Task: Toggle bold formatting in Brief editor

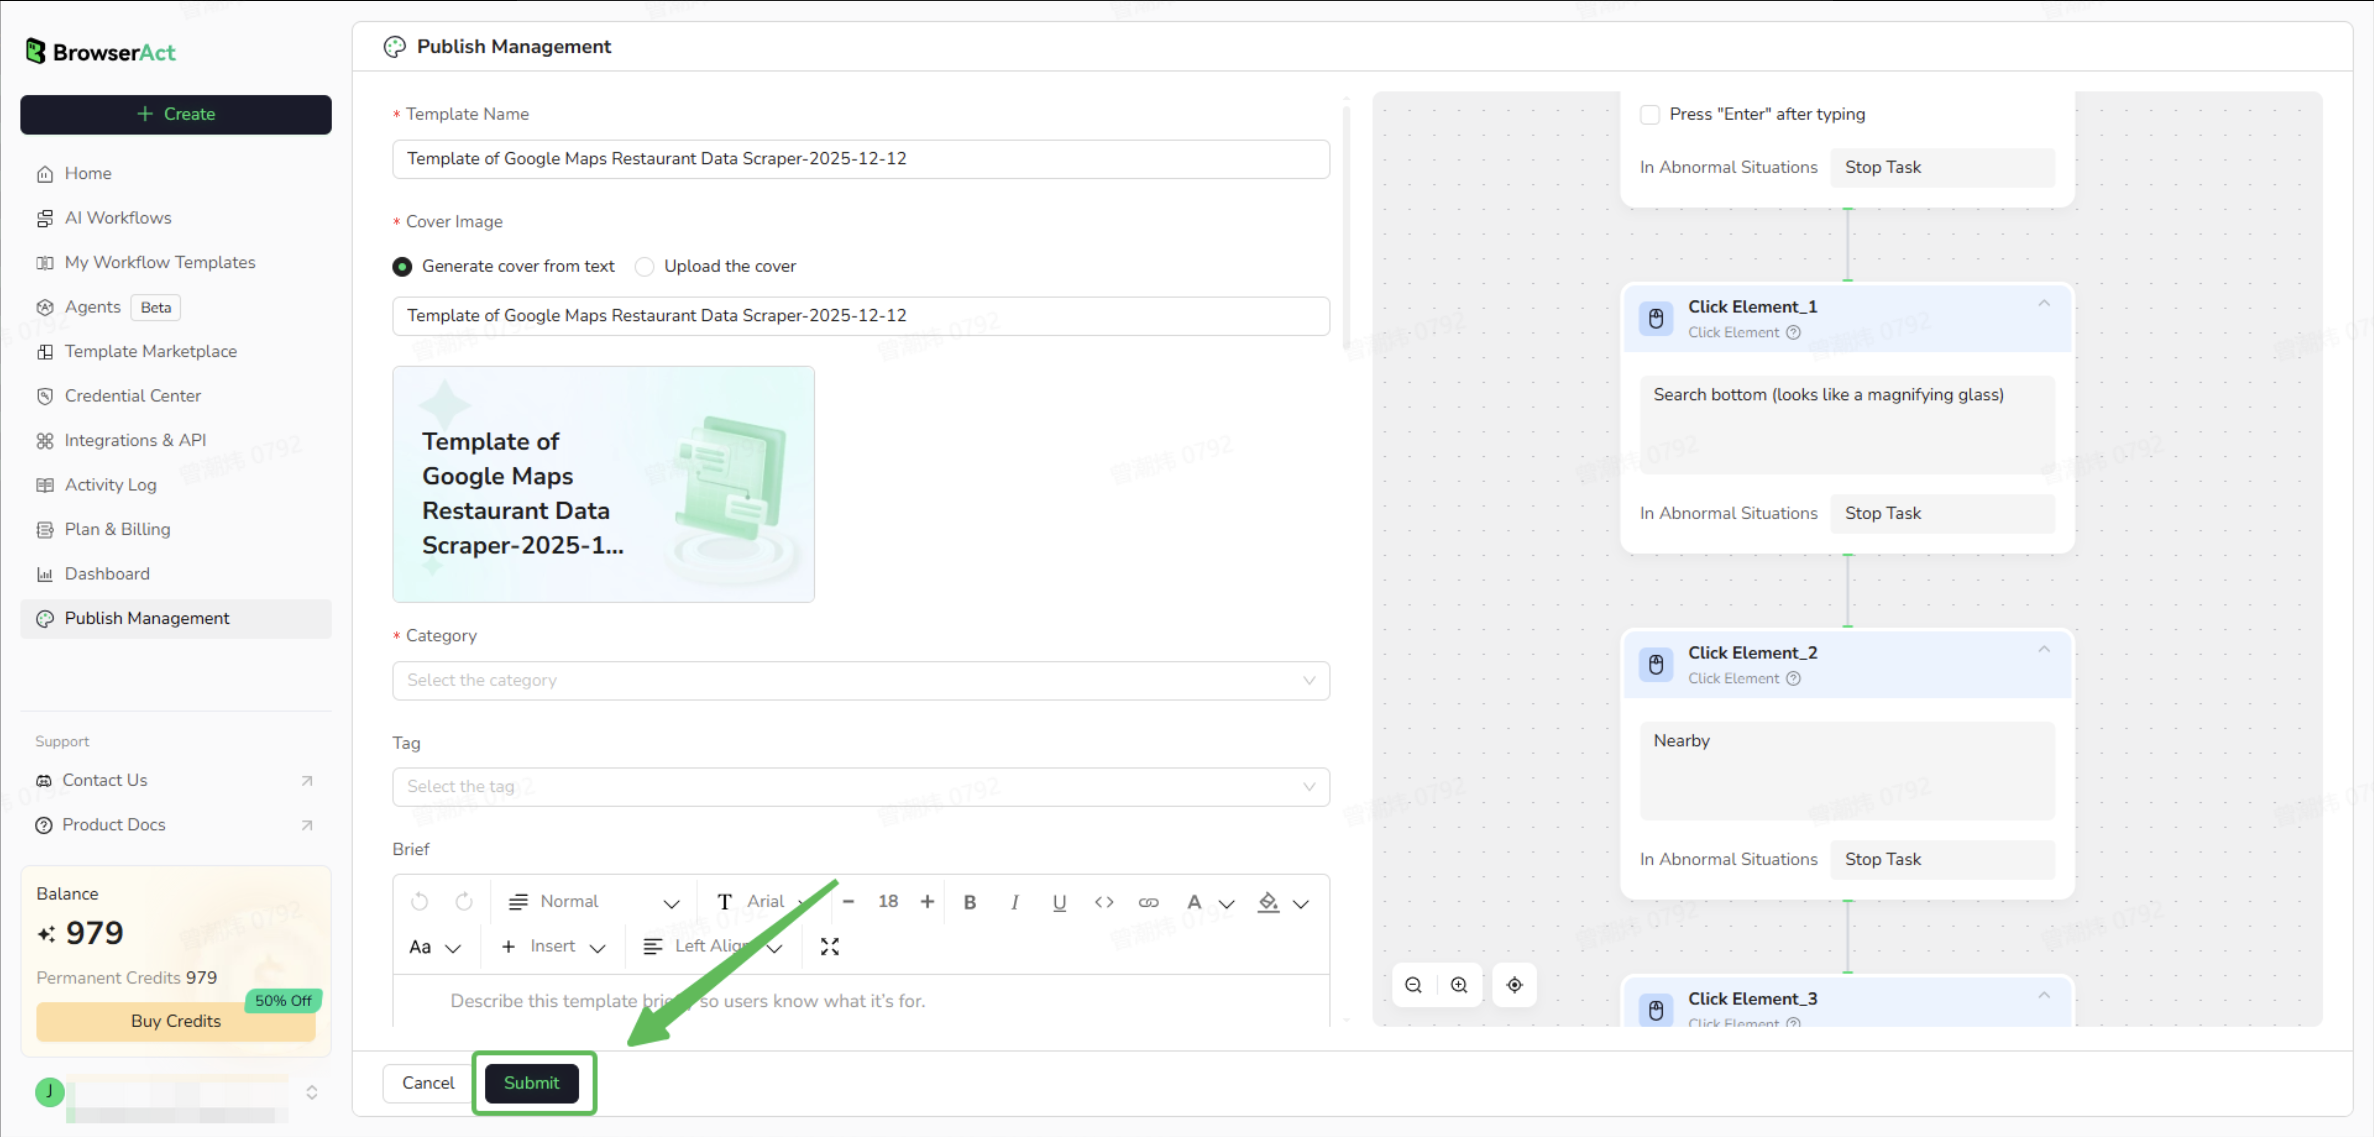Action: pyautogui.click(x=969, y=902)
